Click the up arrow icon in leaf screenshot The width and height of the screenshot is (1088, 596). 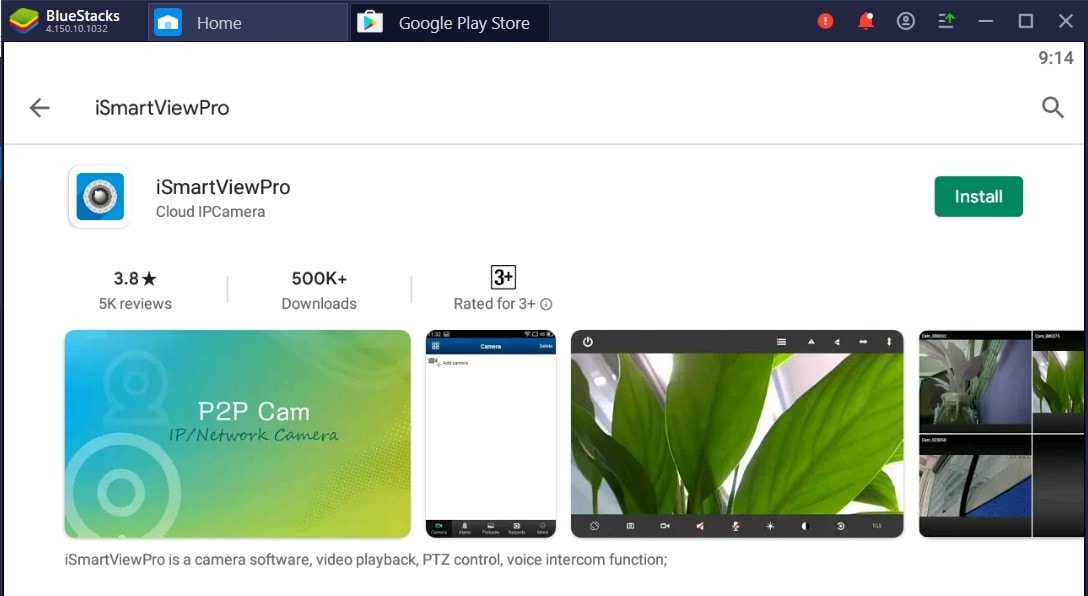click(810, 342)
